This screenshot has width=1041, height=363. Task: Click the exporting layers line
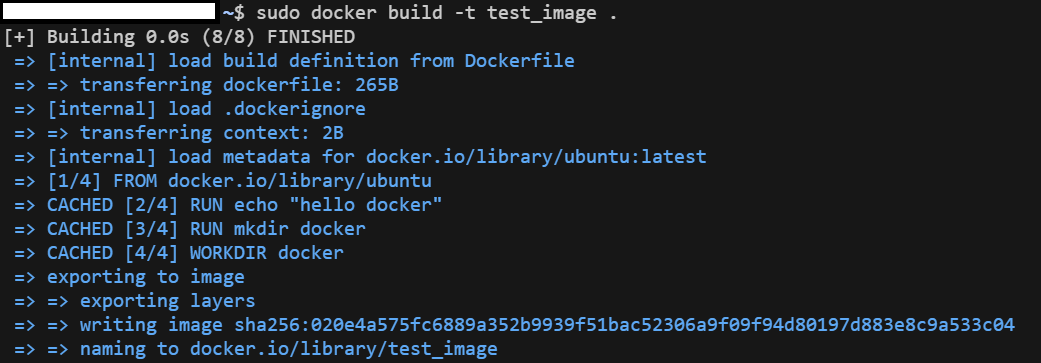(135, 301)
